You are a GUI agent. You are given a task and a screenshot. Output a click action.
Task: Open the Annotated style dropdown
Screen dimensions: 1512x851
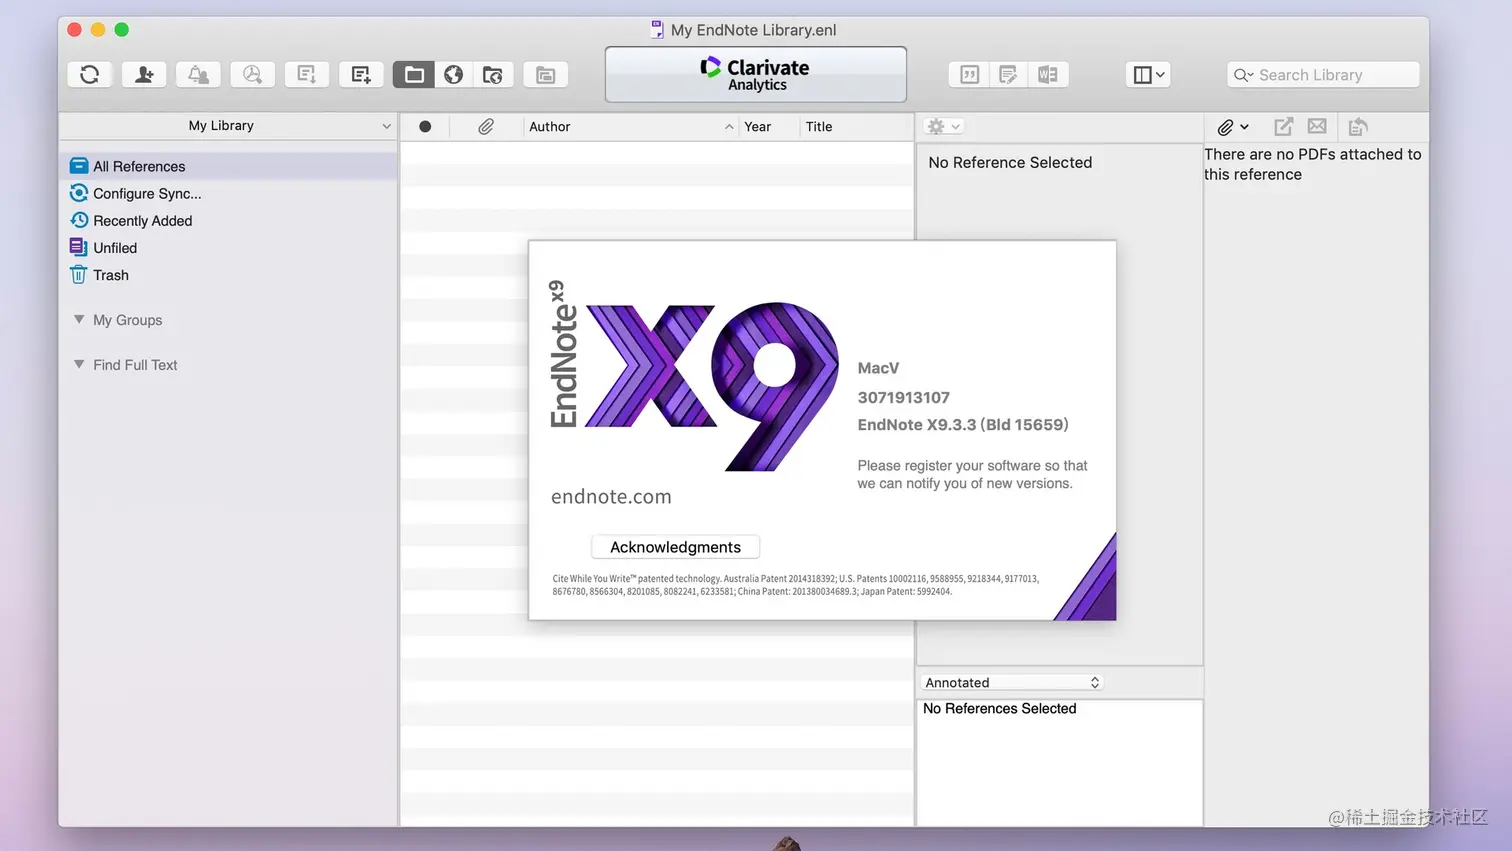click(1012, 683)
